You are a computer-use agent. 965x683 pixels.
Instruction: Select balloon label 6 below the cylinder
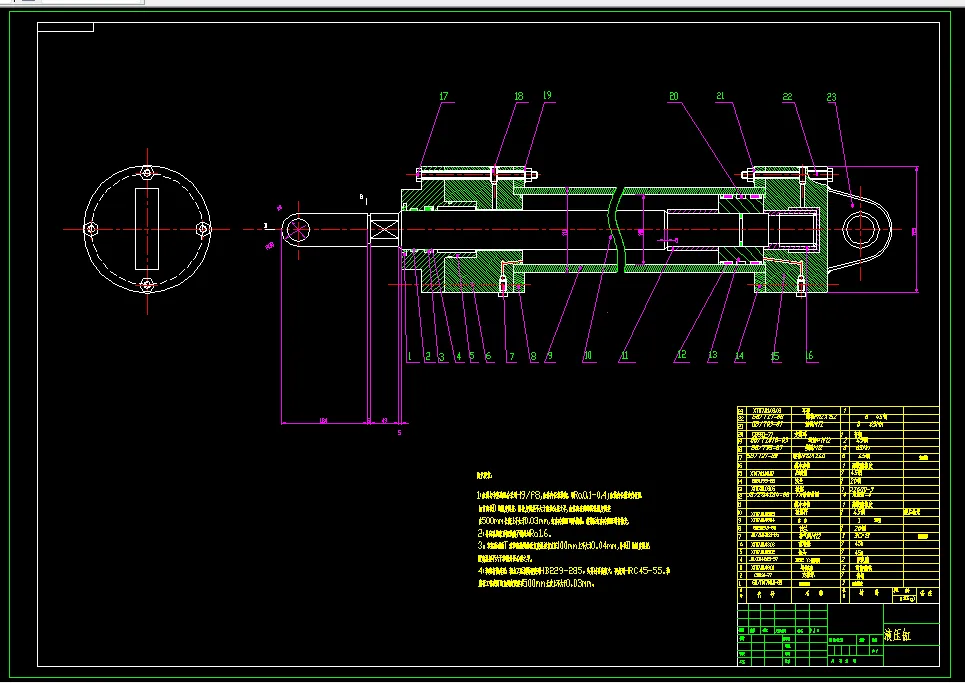(488, 356)
